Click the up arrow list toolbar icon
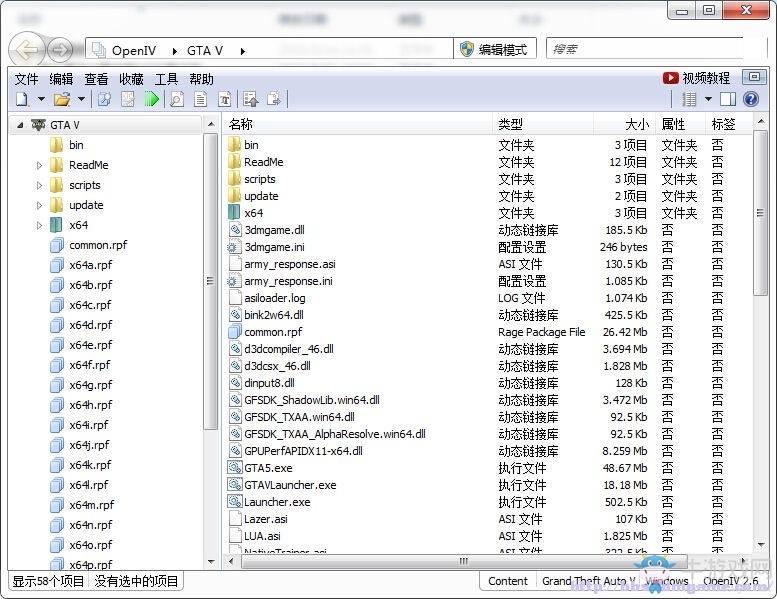The width and height of the screenshot is (777, 599). click(x=251, y=100)
